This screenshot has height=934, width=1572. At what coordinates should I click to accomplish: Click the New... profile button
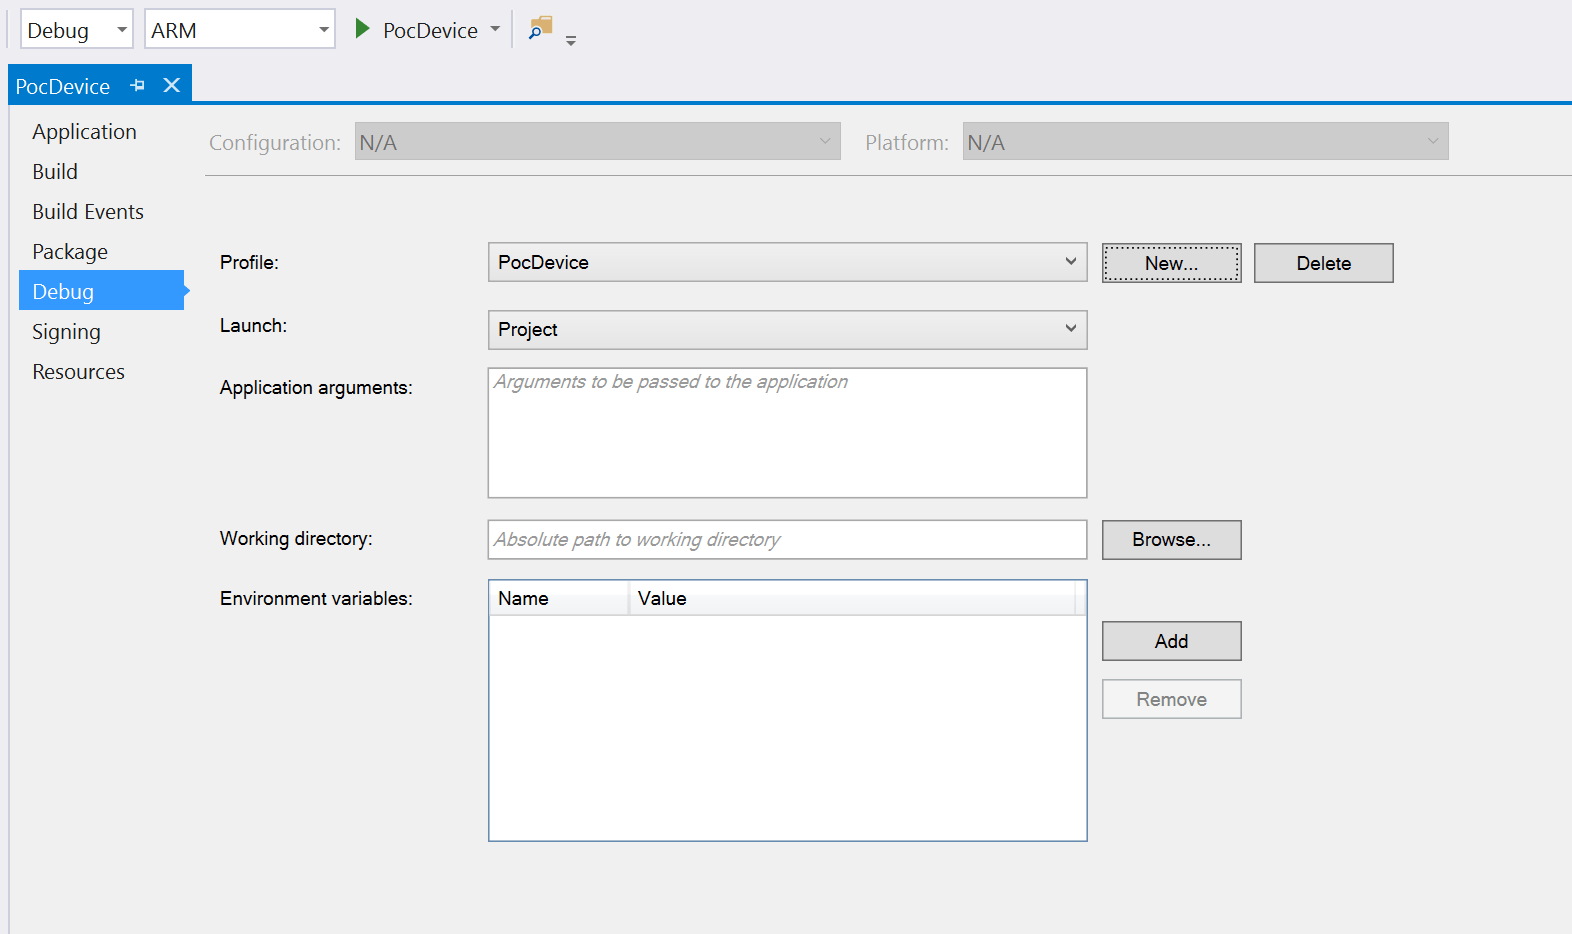tap(1171, 263)
